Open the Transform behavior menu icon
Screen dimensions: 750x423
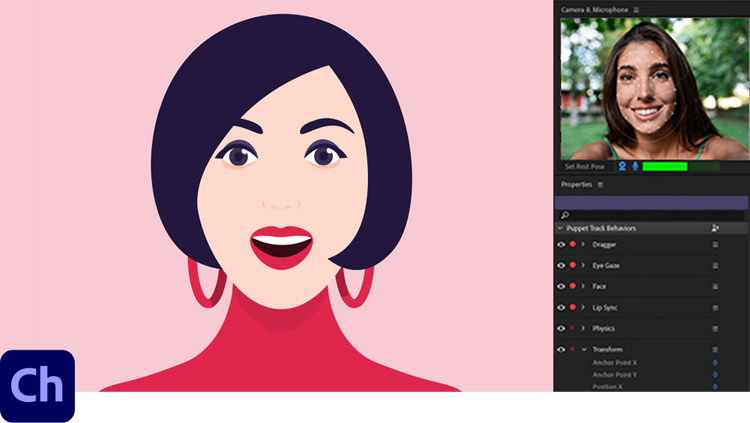(715, 350)
